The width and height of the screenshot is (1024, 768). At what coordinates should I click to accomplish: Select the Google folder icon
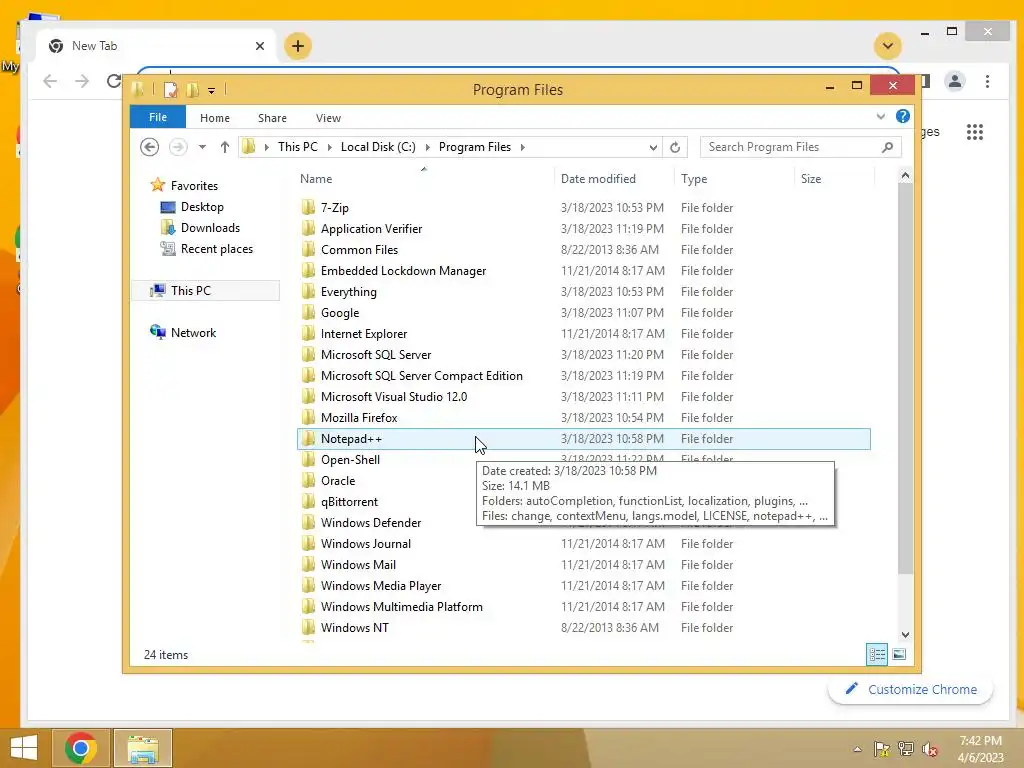click(309, 313)
